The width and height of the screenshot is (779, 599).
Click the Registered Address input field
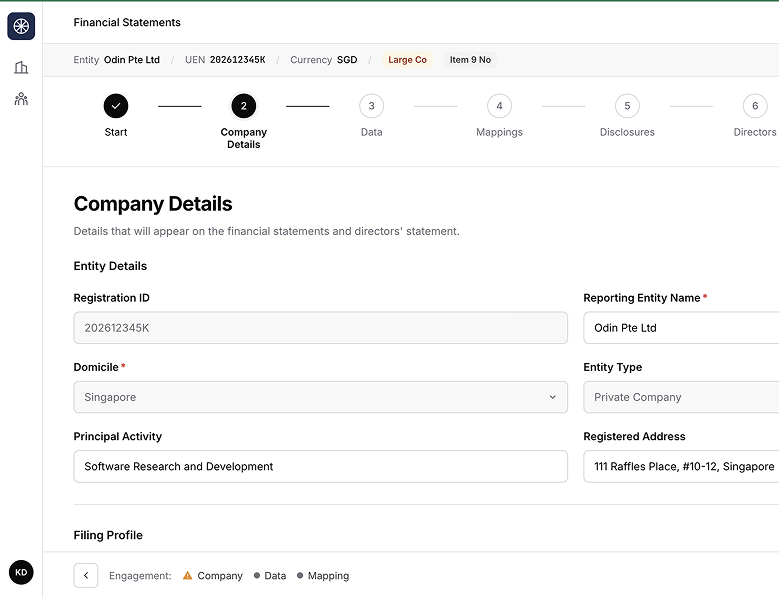pos(680,466)
